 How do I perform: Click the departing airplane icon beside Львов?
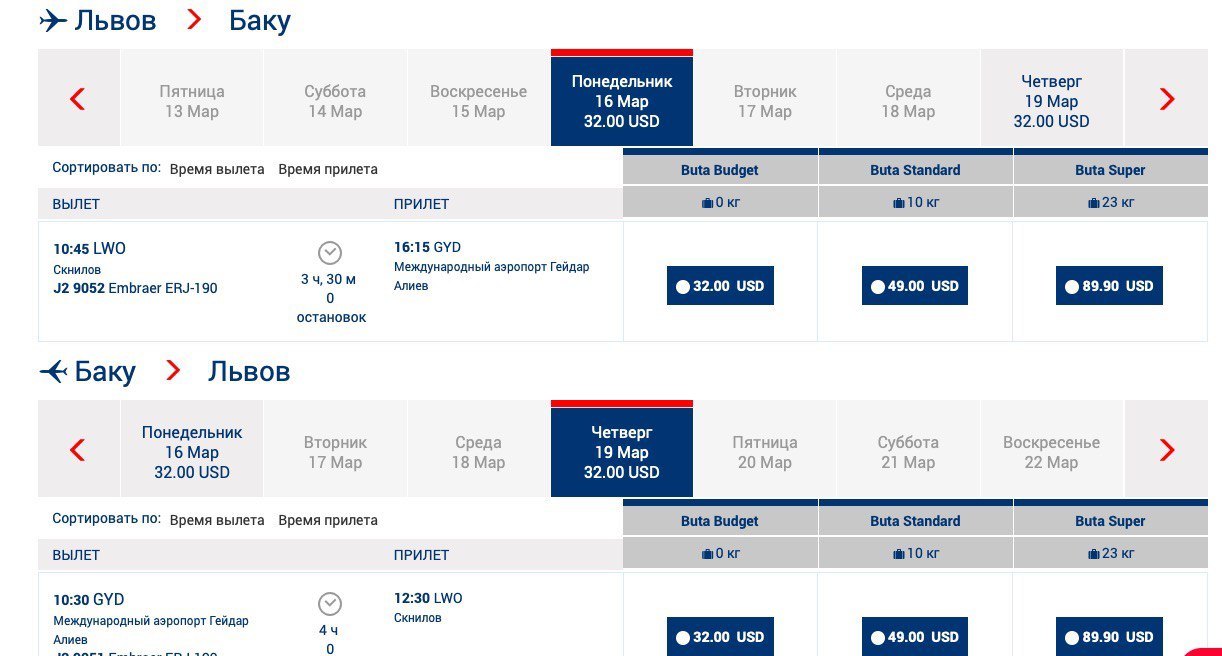pos(53,20)
